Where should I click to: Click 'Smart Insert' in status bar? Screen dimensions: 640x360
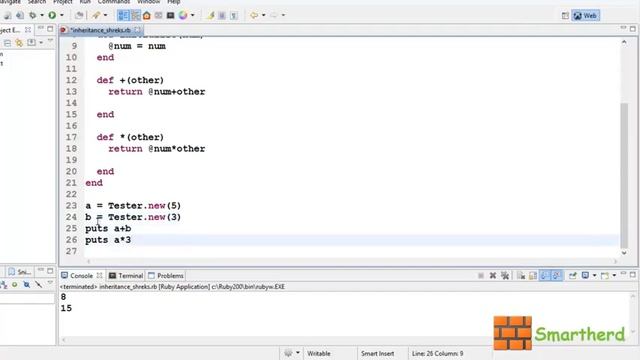pos(378,353)
